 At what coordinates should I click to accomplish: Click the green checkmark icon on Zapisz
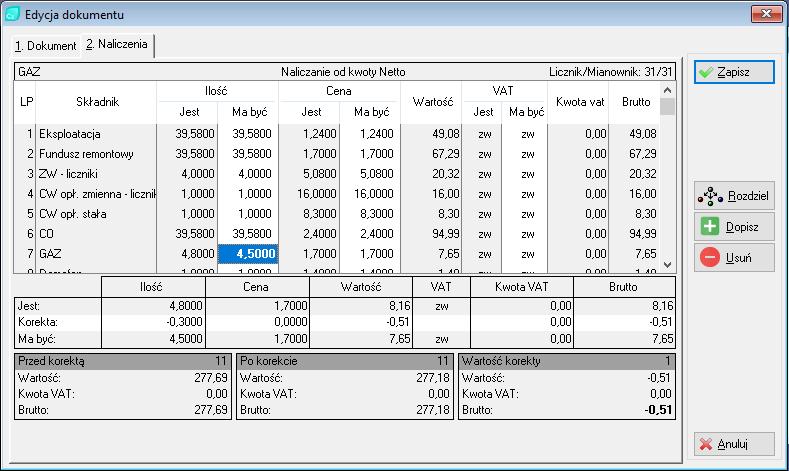pyautogui.click(x=706, y=72)
